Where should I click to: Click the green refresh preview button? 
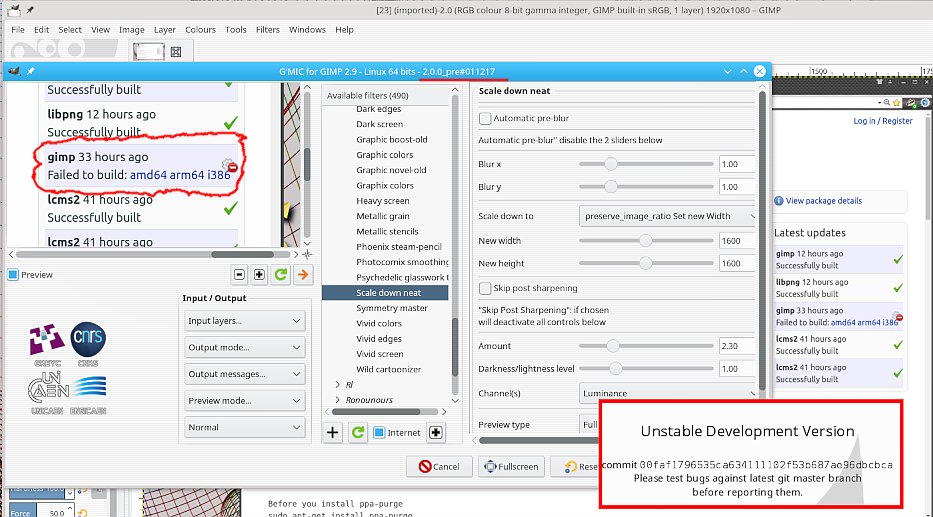click(281, 274)
